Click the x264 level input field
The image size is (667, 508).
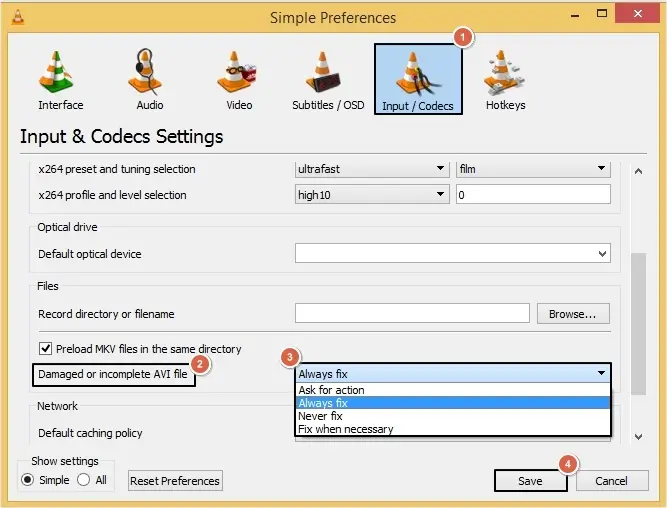pos(533,195)
